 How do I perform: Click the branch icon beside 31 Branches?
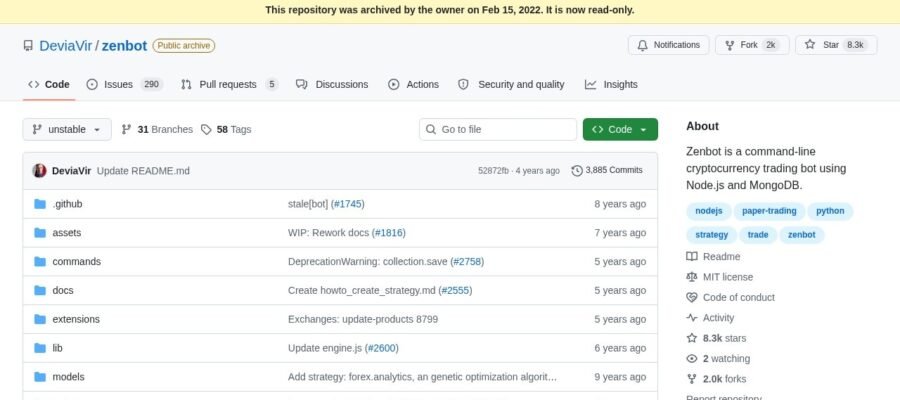tap(126, 130)
